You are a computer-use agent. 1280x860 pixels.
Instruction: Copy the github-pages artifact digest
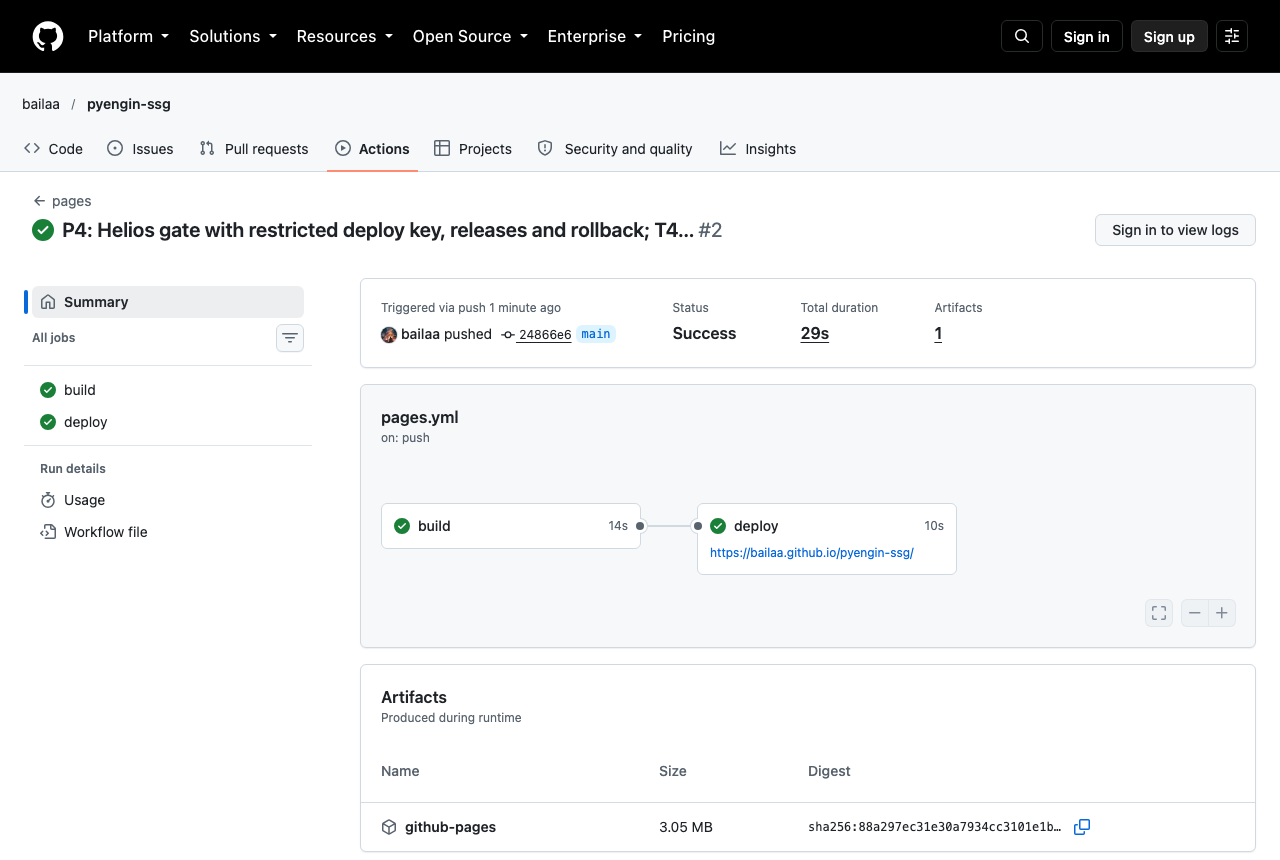click(1082, 827)
